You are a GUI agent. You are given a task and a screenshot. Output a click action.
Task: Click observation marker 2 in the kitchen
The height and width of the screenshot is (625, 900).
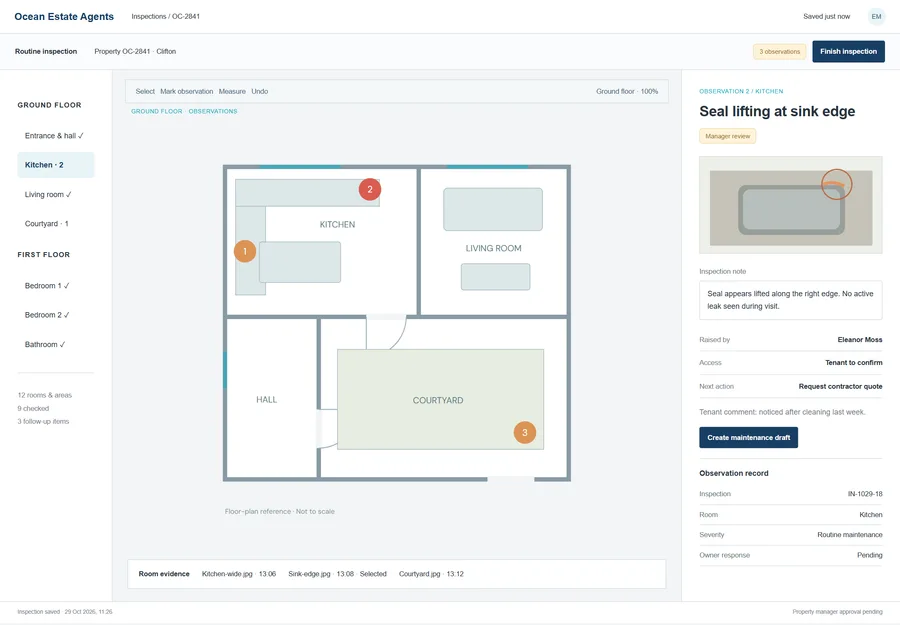point(370,189)
